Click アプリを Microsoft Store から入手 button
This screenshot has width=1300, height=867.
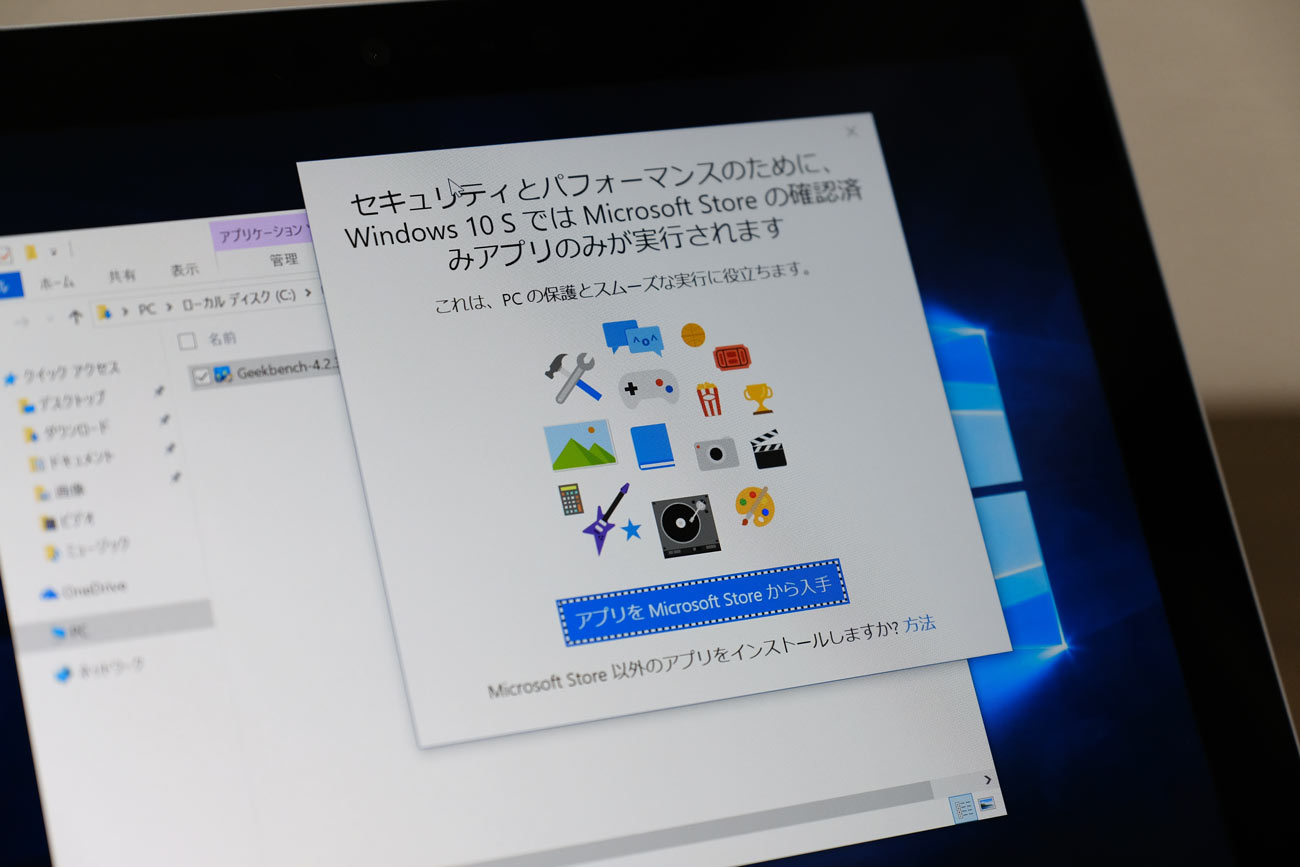coord(702,603)
